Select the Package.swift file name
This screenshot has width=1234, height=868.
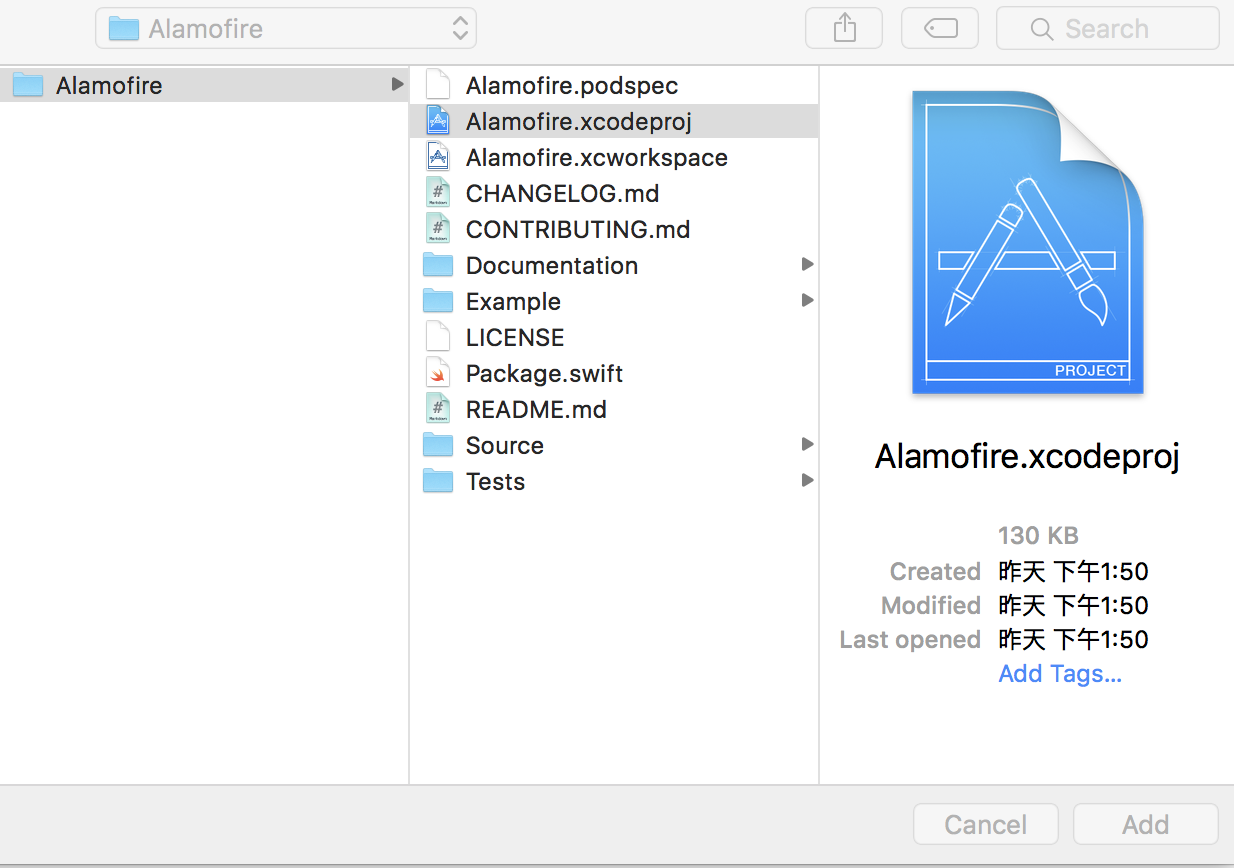tap(545, 374)
